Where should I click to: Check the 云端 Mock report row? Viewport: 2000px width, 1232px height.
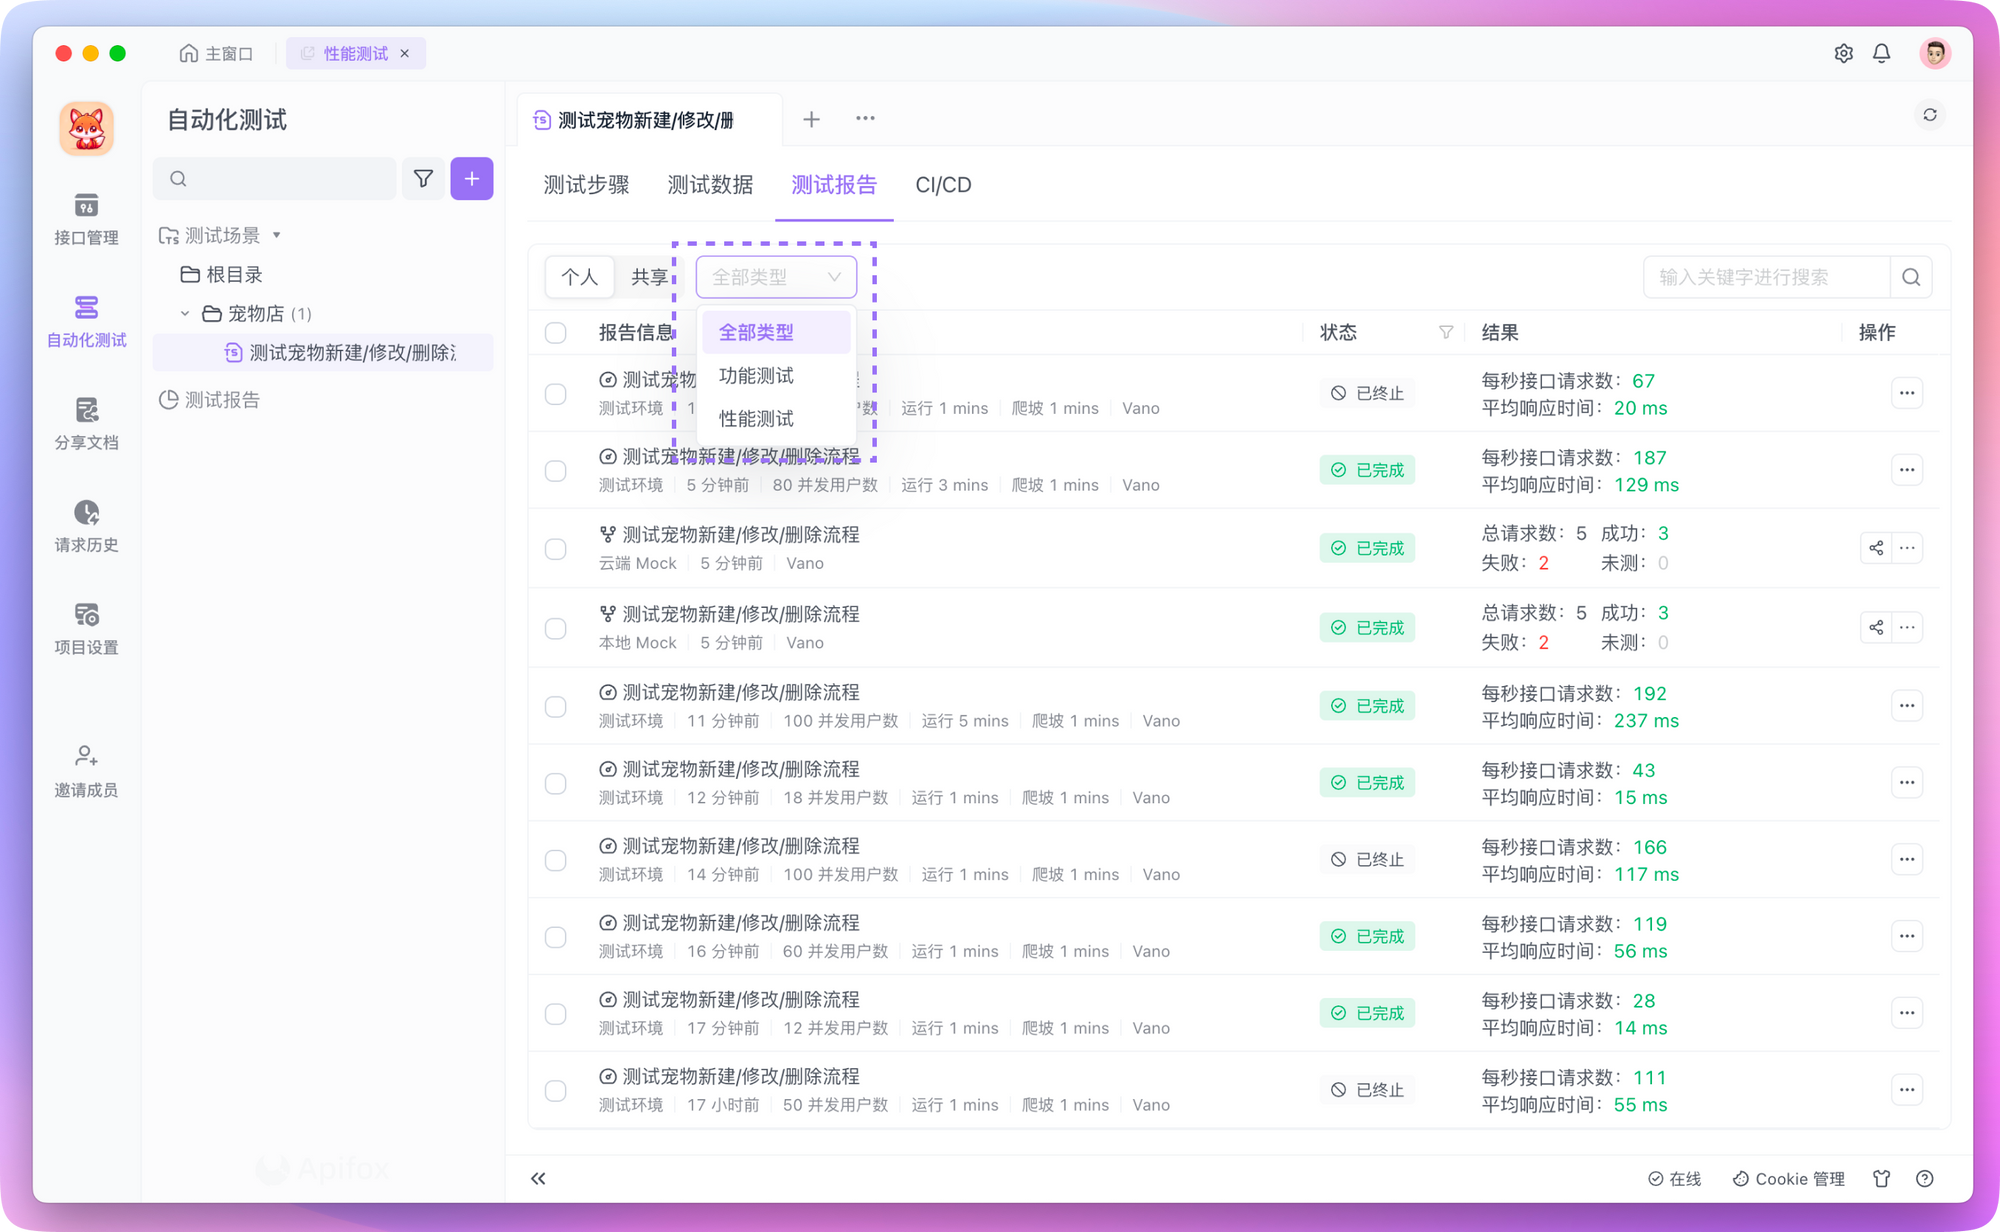coord(556,549)
